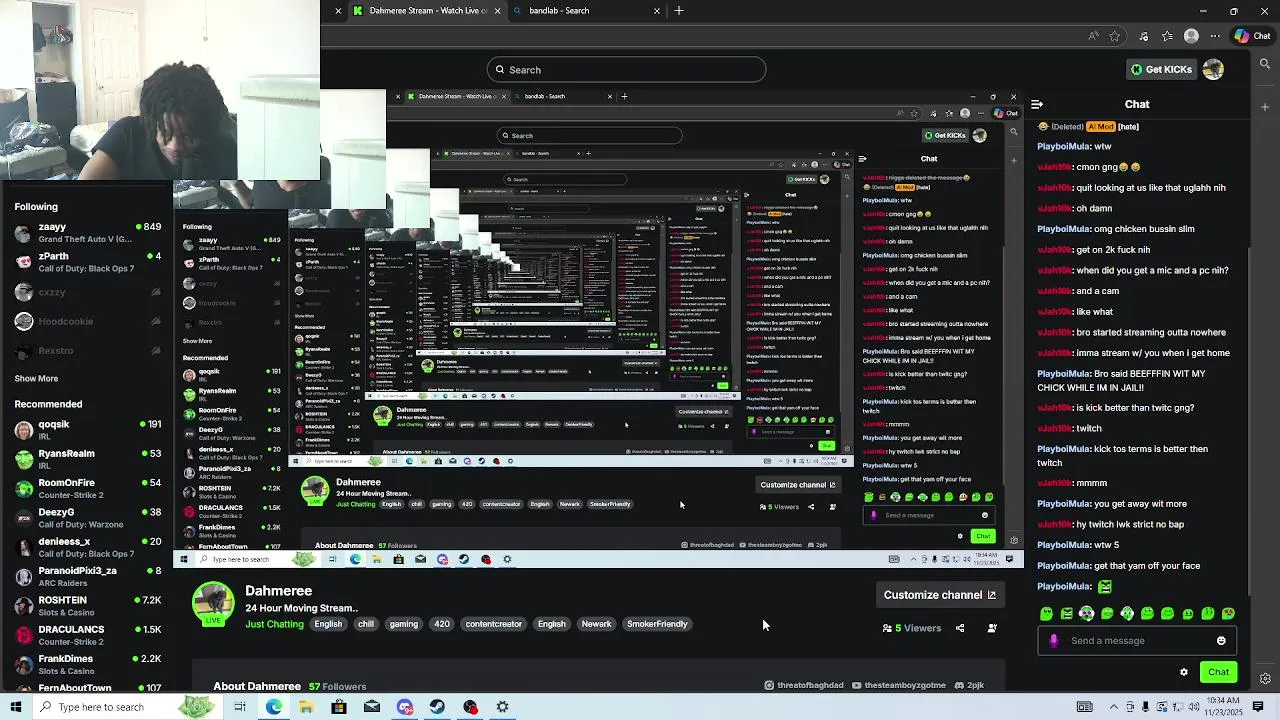The height and width of the screenshot is (720, 1280).
Task: Open Steam from the taskbar
Action: coord(437,707)
